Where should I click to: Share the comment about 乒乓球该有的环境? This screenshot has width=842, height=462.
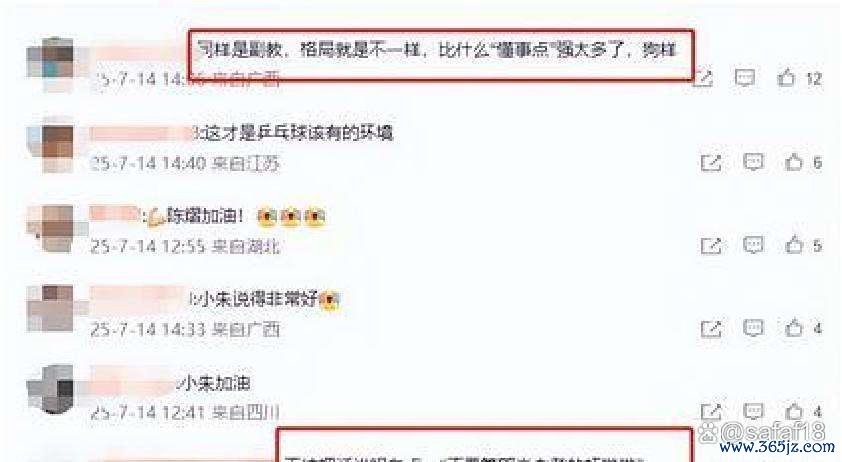pyautogui.click(x=711, y=162)
